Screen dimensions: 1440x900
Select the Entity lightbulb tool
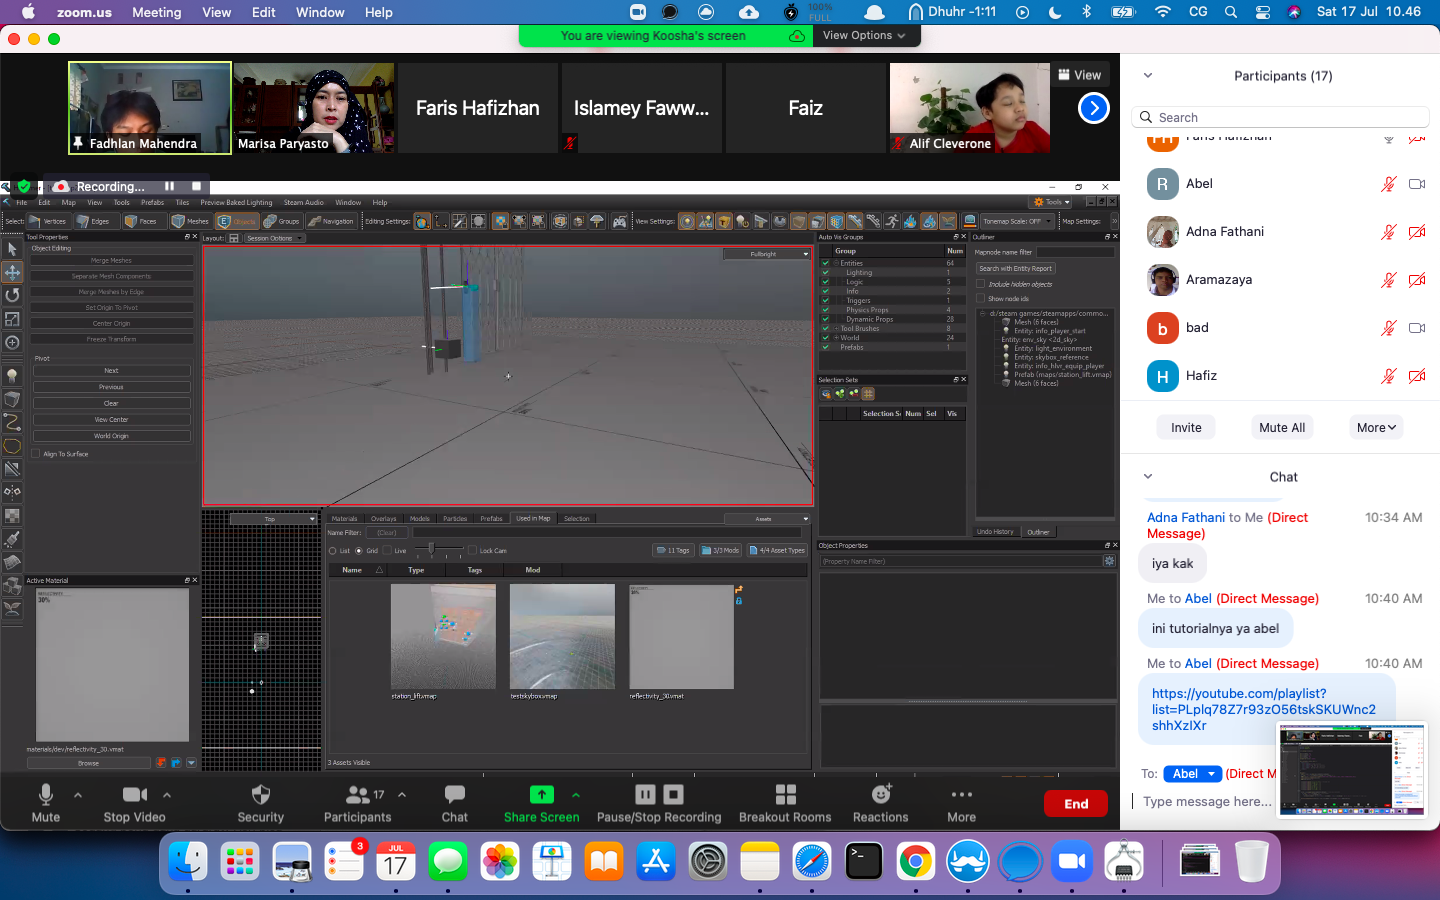[x=12, y=376]
